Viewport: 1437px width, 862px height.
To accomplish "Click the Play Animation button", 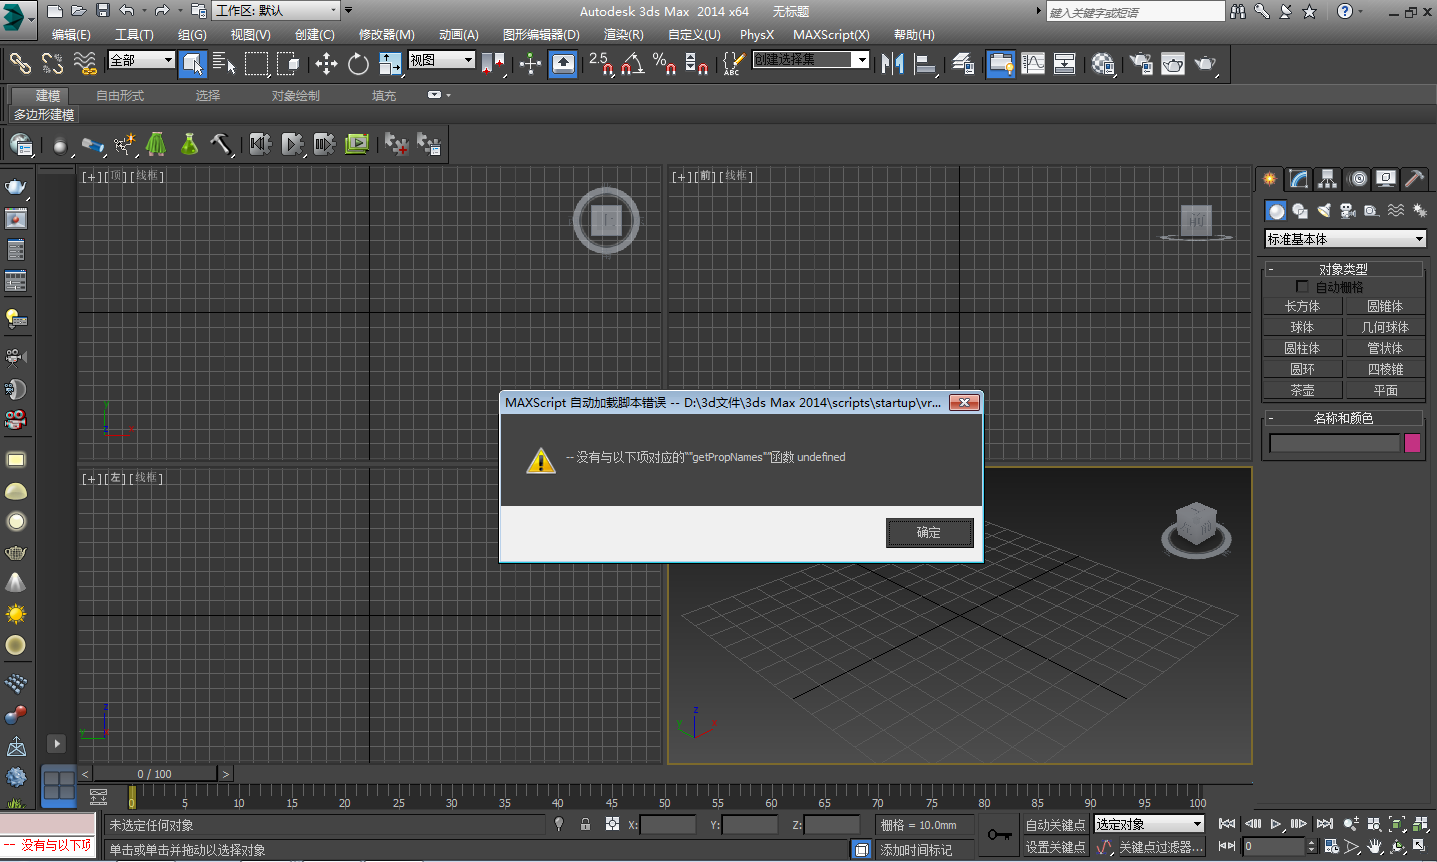I will [x=1276, y=824].
